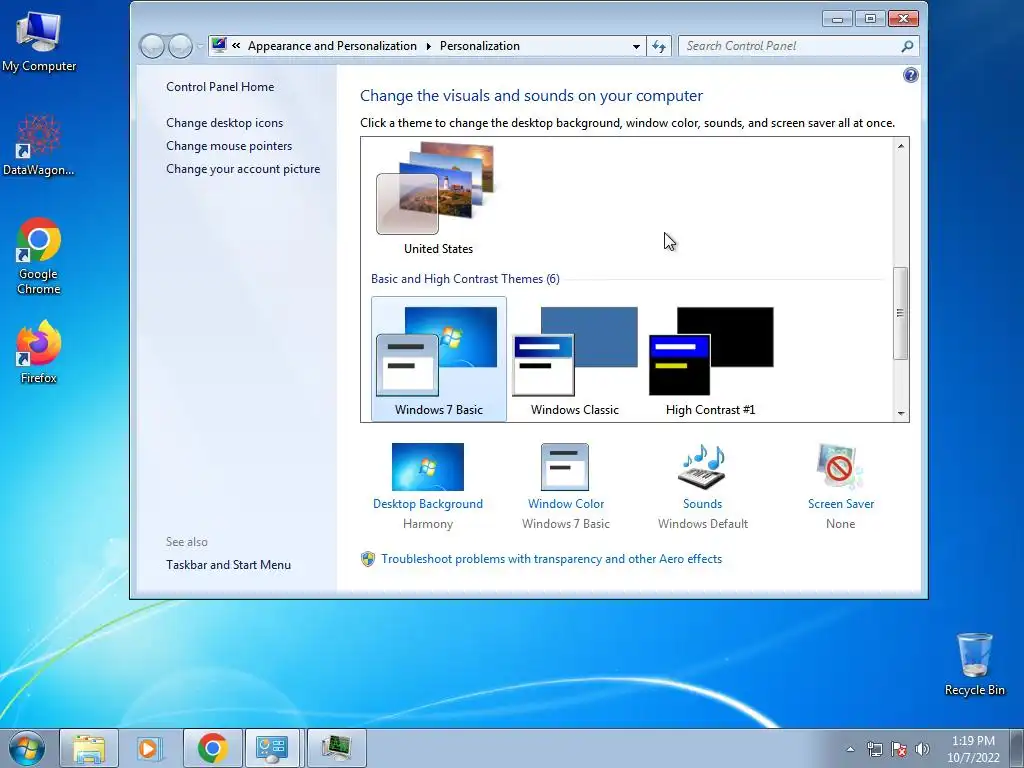
Task: Open recent pages dropdown arrow
Action: [199, 46]
